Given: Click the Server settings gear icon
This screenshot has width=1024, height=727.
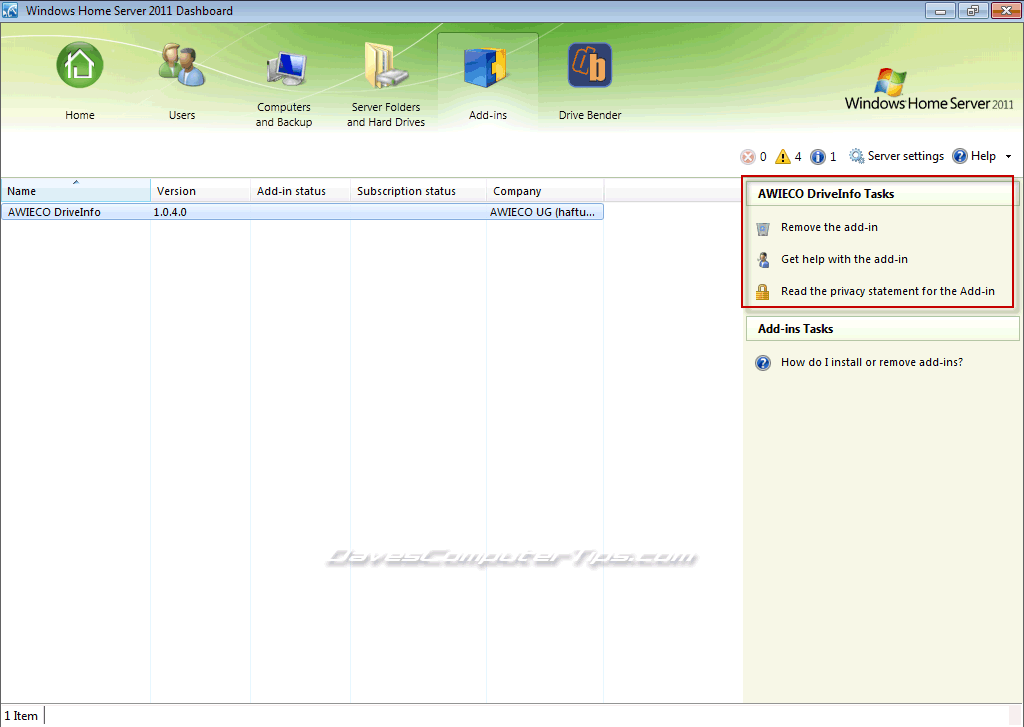Looking at the screenshot, I should [x=856, y=156].
